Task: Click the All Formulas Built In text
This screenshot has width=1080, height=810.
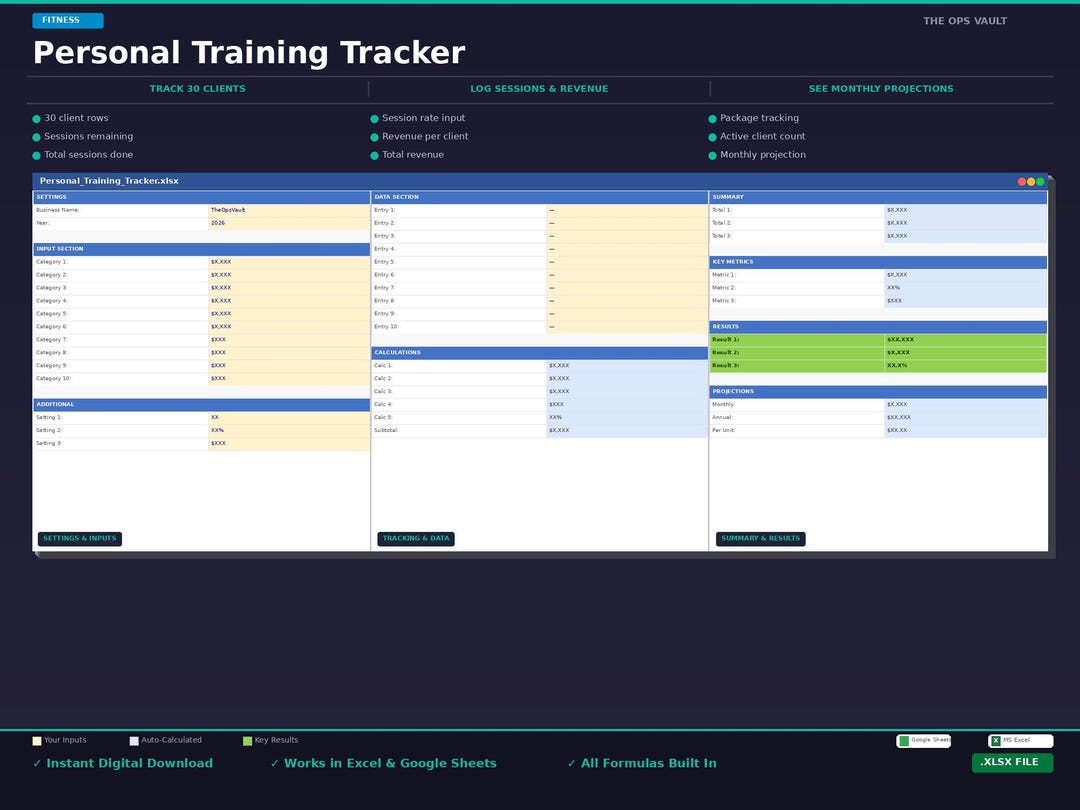Action: [x=648, y=763]
